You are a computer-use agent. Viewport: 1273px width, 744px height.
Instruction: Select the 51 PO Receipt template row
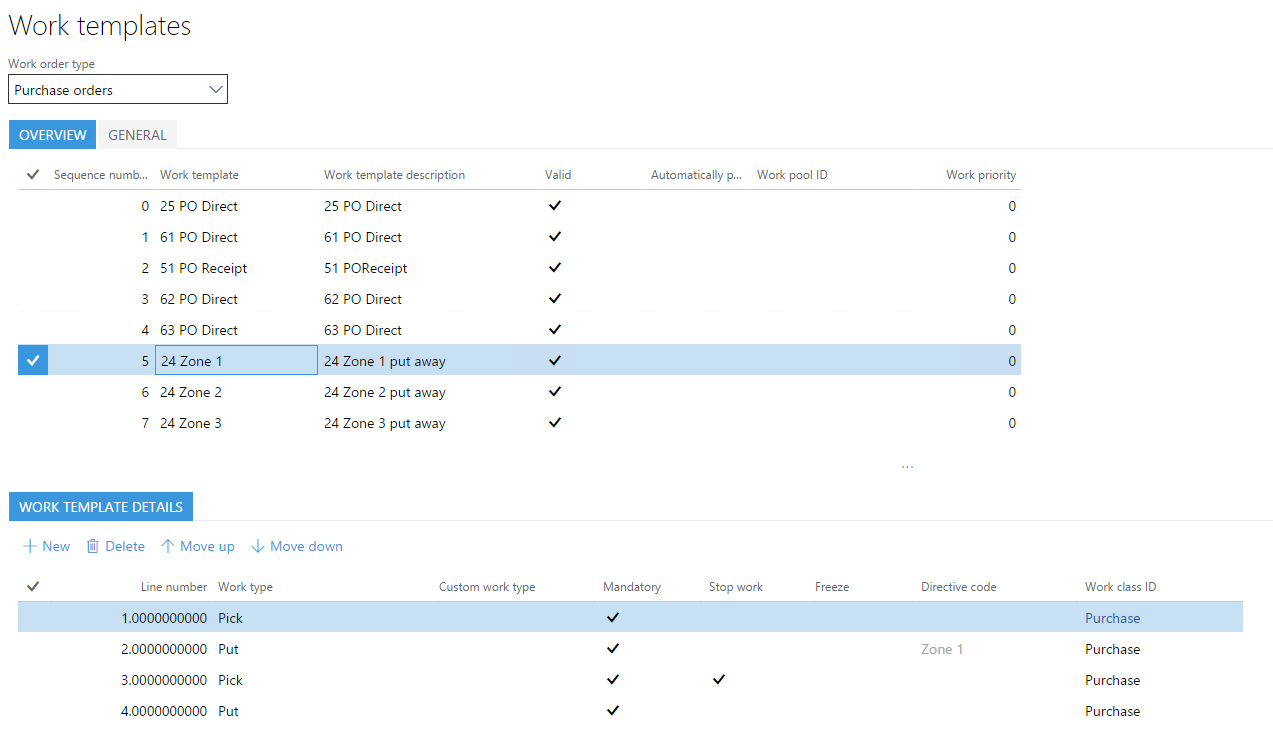[x=203, y=268]
